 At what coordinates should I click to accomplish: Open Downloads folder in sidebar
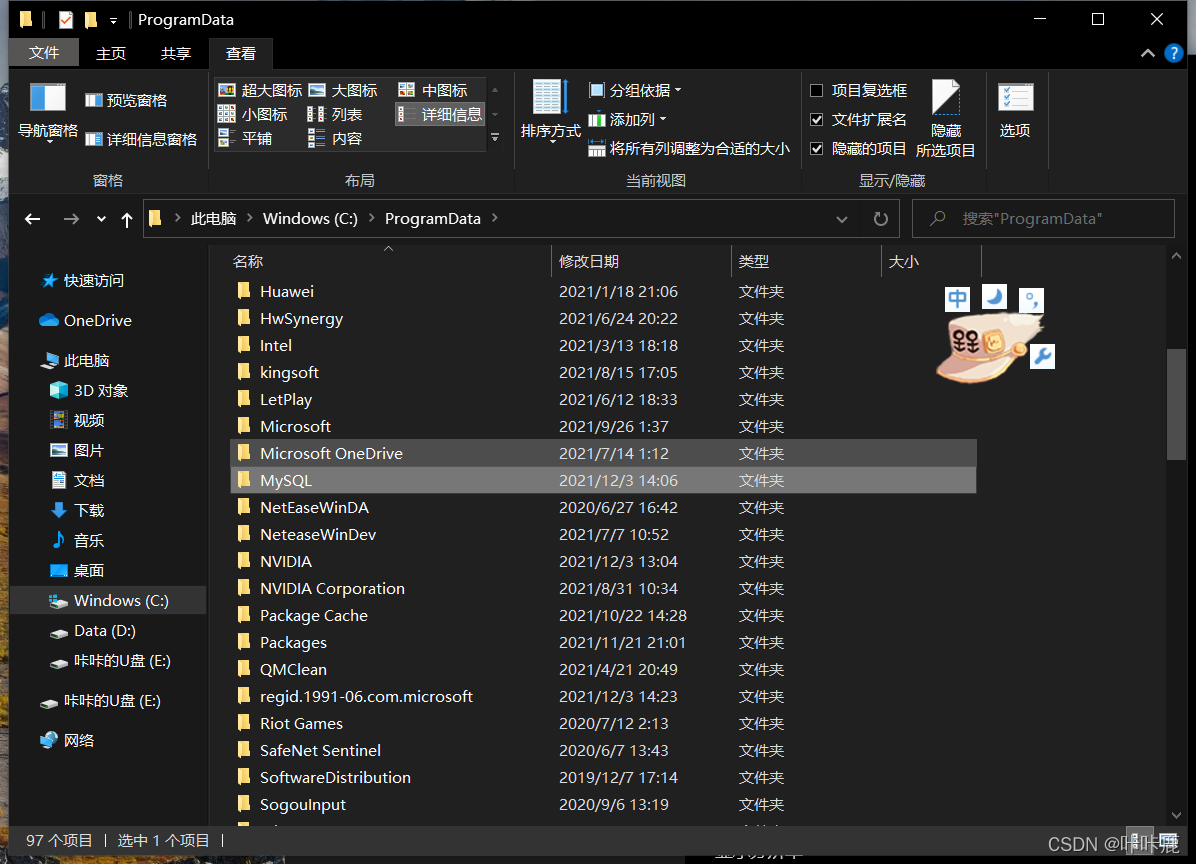pyautogui.click(x=76, y=510)
